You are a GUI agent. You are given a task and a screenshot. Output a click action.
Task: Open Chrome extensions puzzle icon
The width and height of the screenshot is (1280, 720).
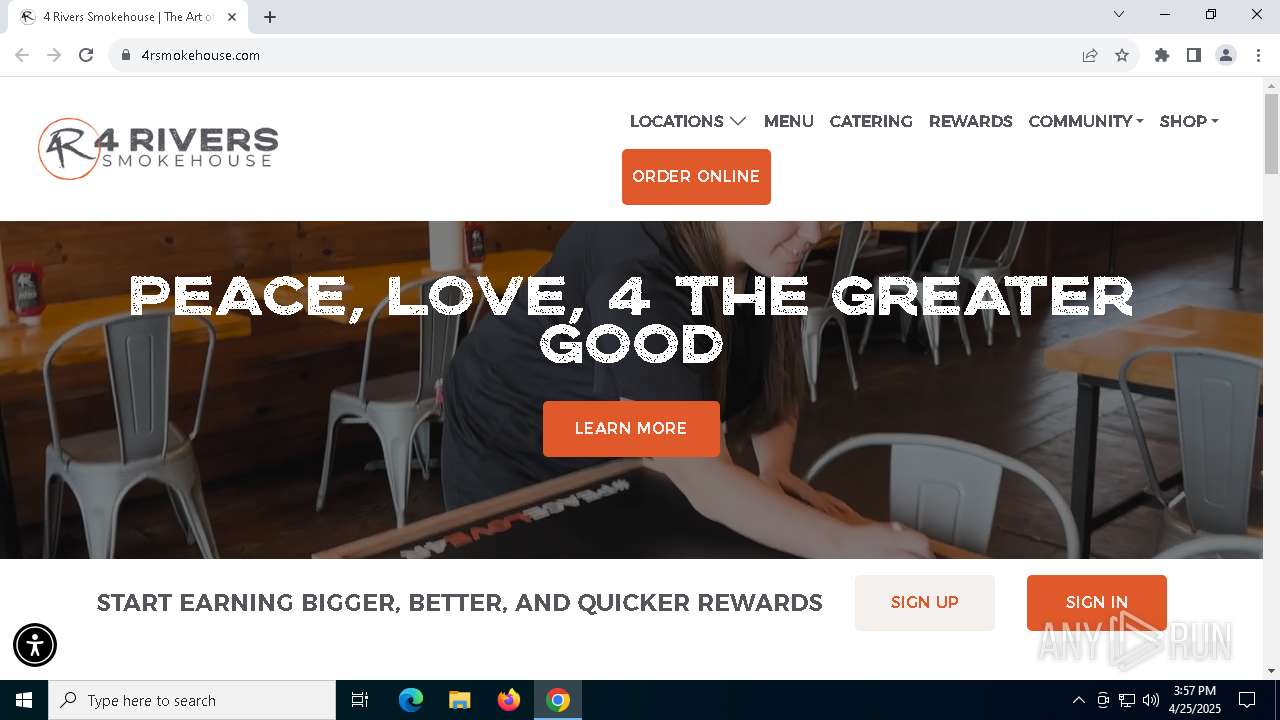(1162, 55)
